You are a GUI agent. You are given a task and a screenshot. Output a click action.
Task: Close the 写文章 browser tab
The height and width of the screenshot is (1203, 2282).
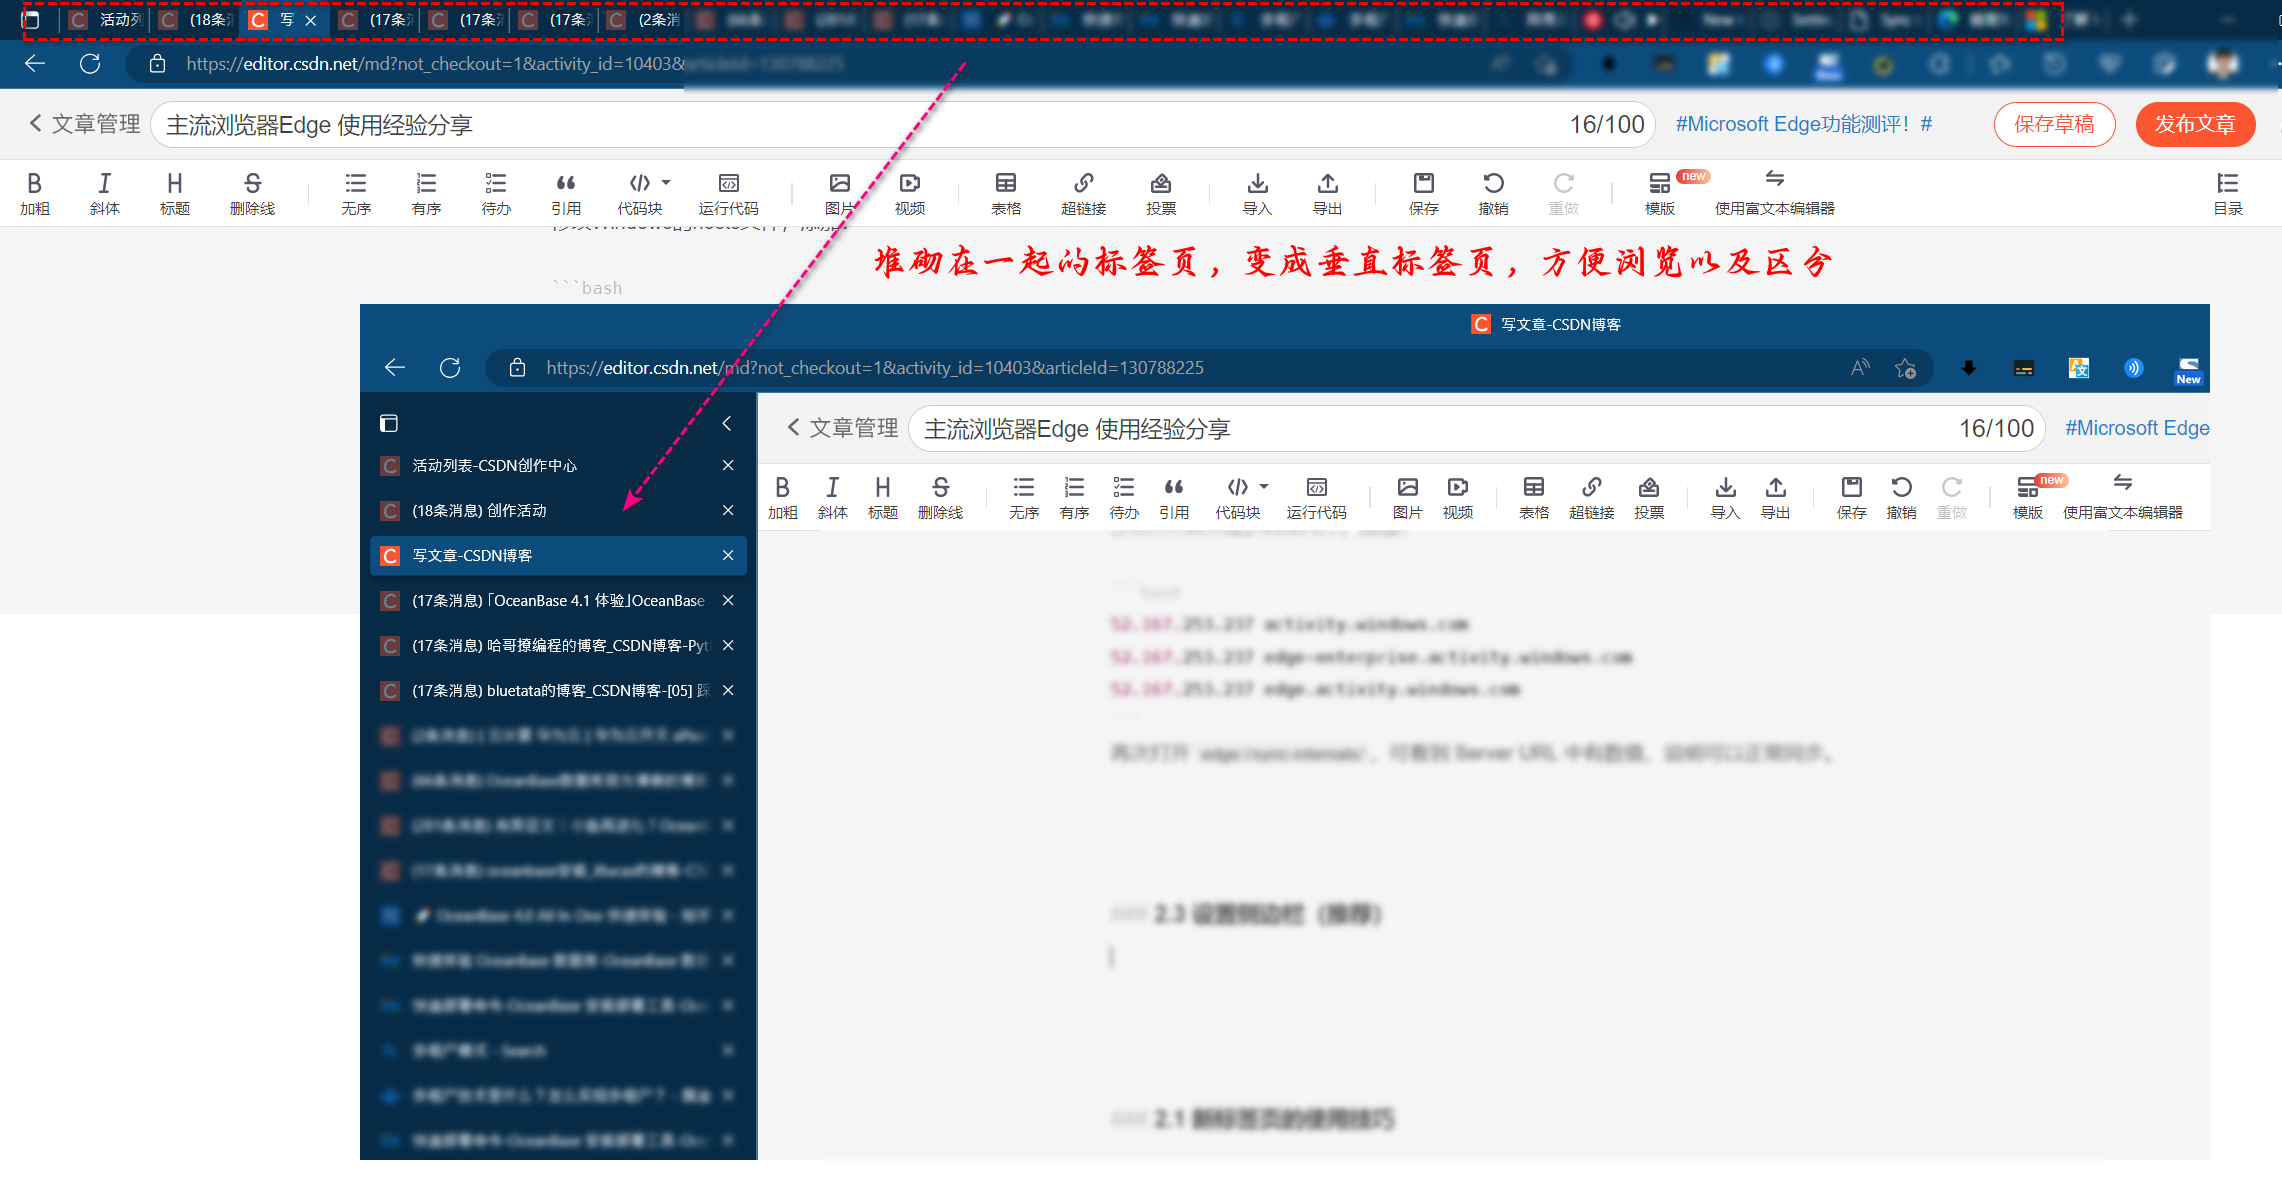pos(311,20)
